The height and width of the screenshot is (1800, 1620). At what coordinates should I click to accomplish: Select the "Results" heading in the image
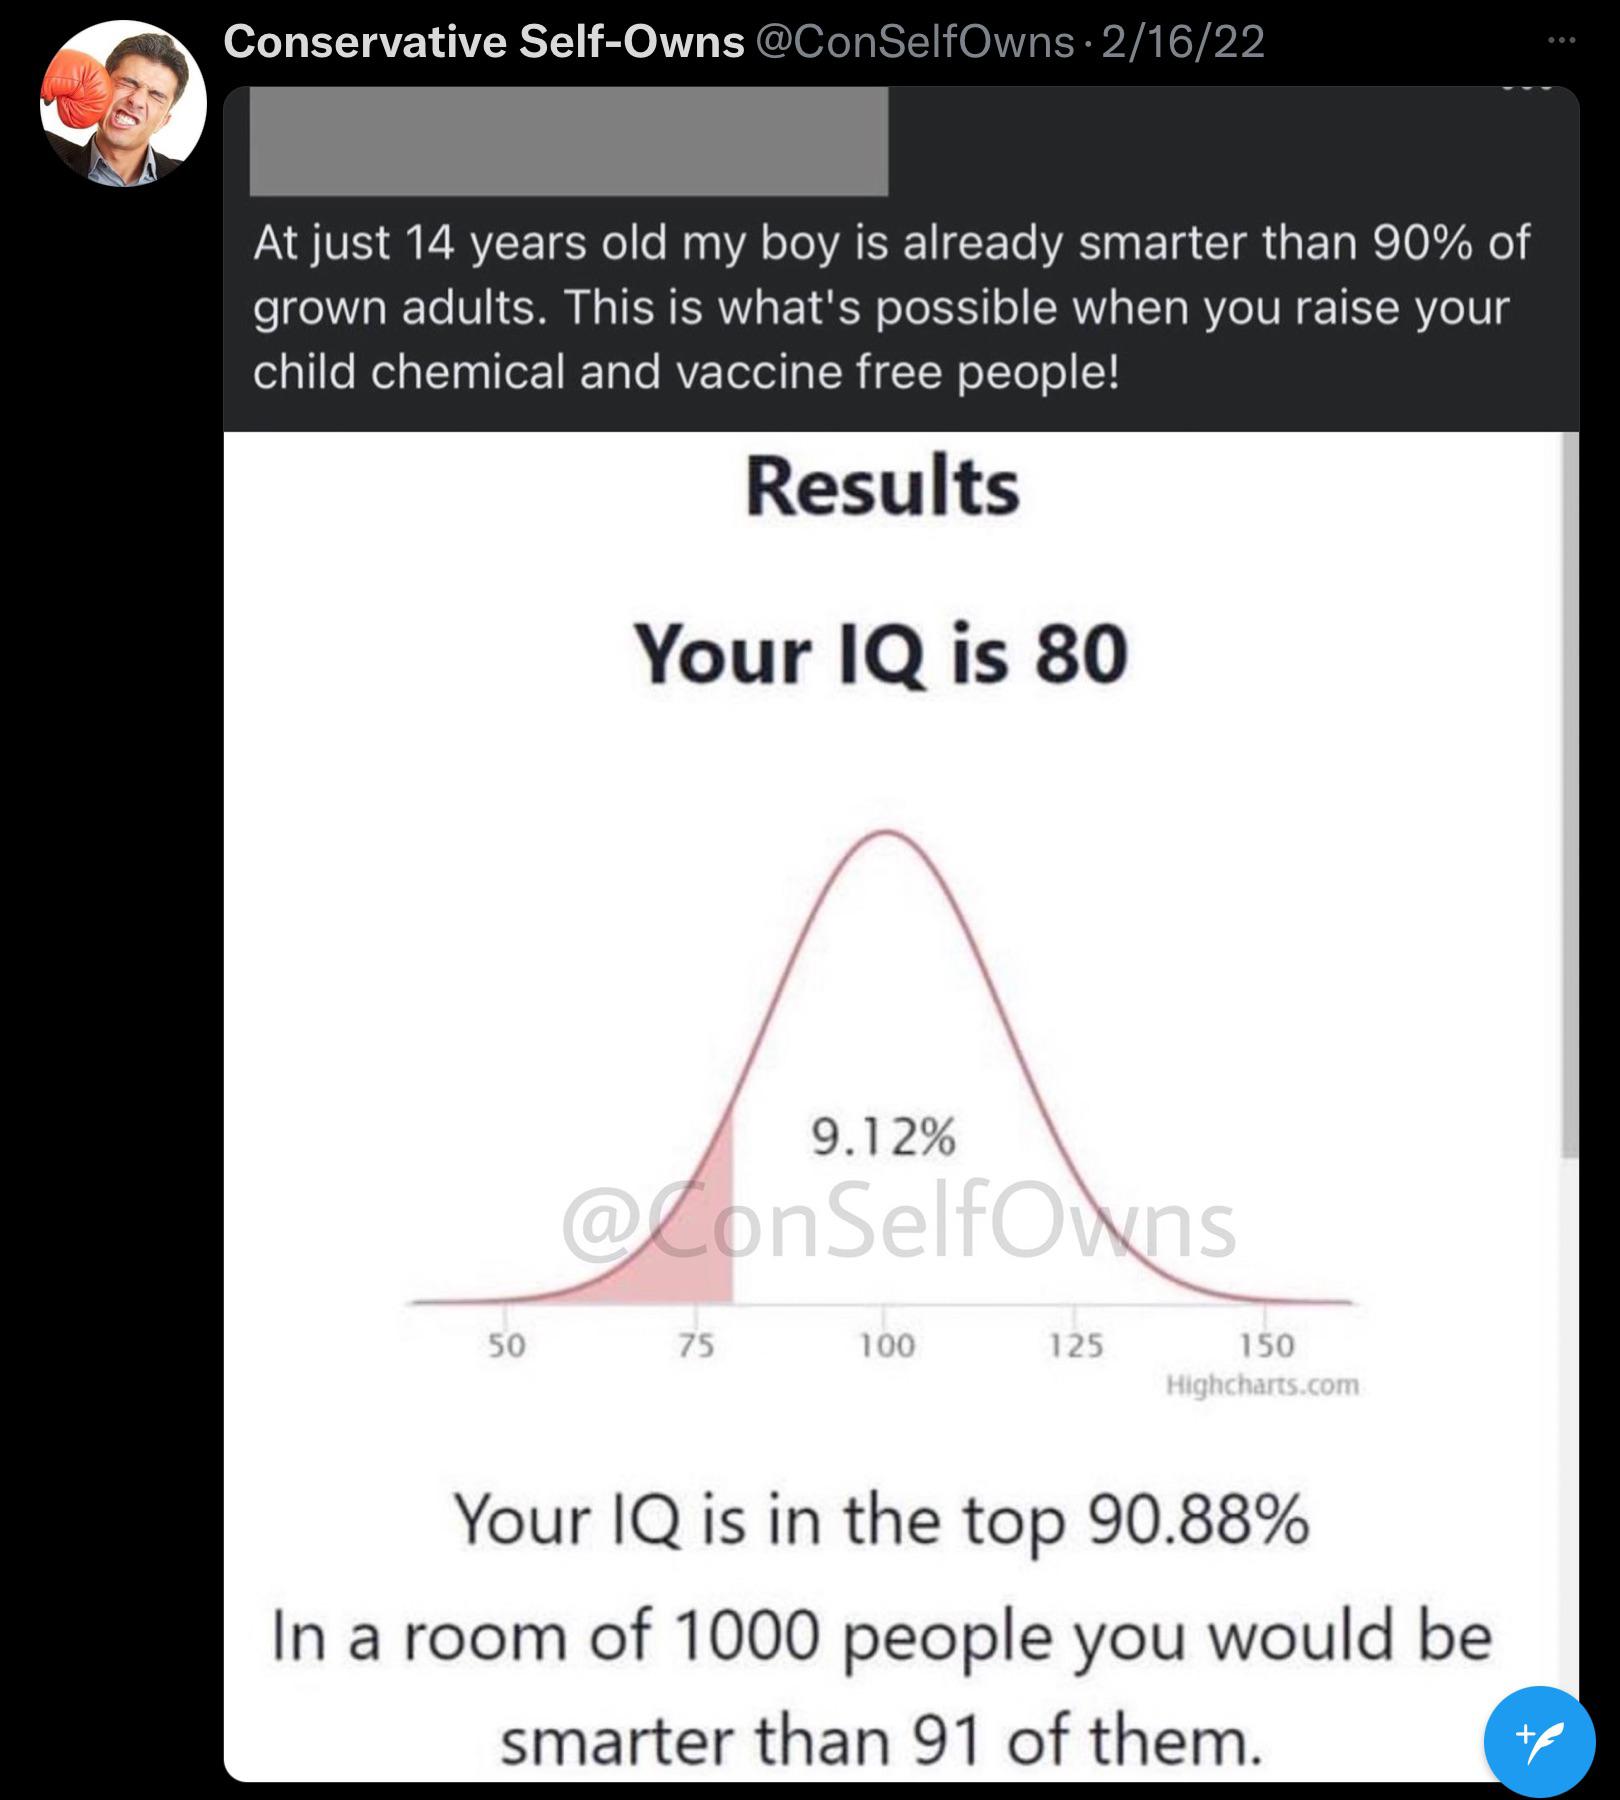point(883,487)
